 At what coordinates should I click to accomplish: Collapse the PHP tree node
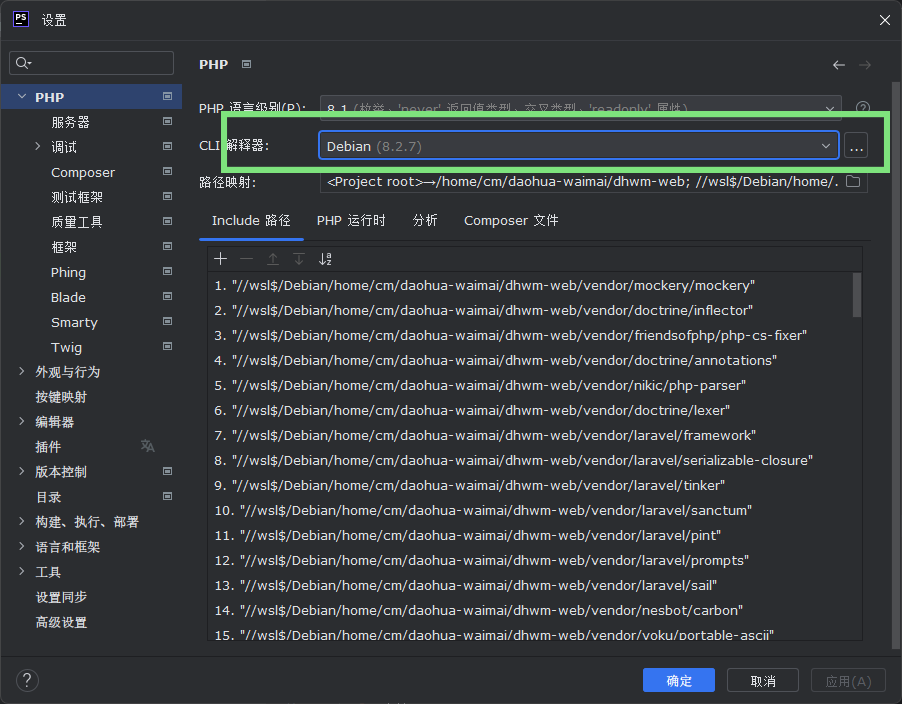click(x=22, y=96)
